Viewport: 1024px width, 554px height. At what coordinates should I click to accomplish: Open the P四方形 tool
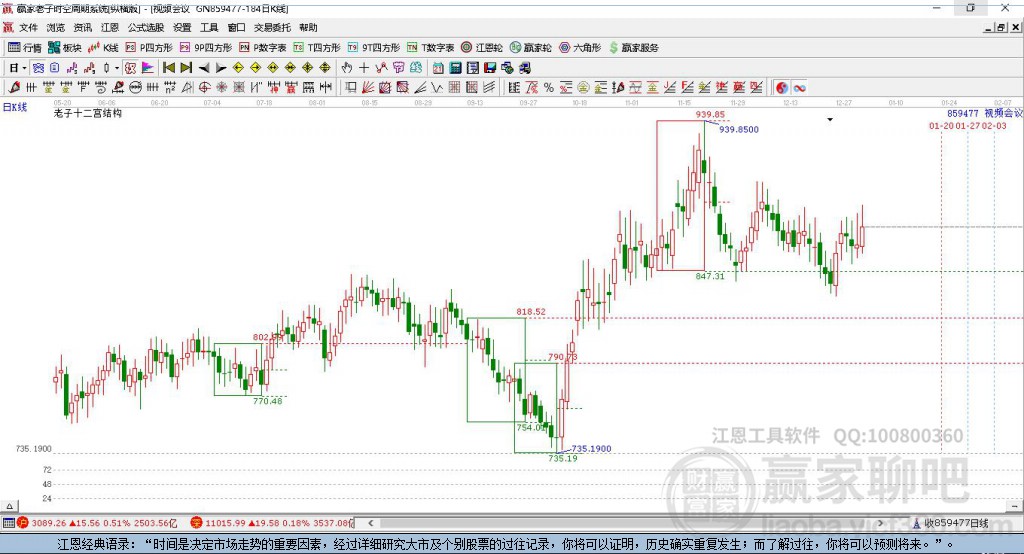(149, 48)
